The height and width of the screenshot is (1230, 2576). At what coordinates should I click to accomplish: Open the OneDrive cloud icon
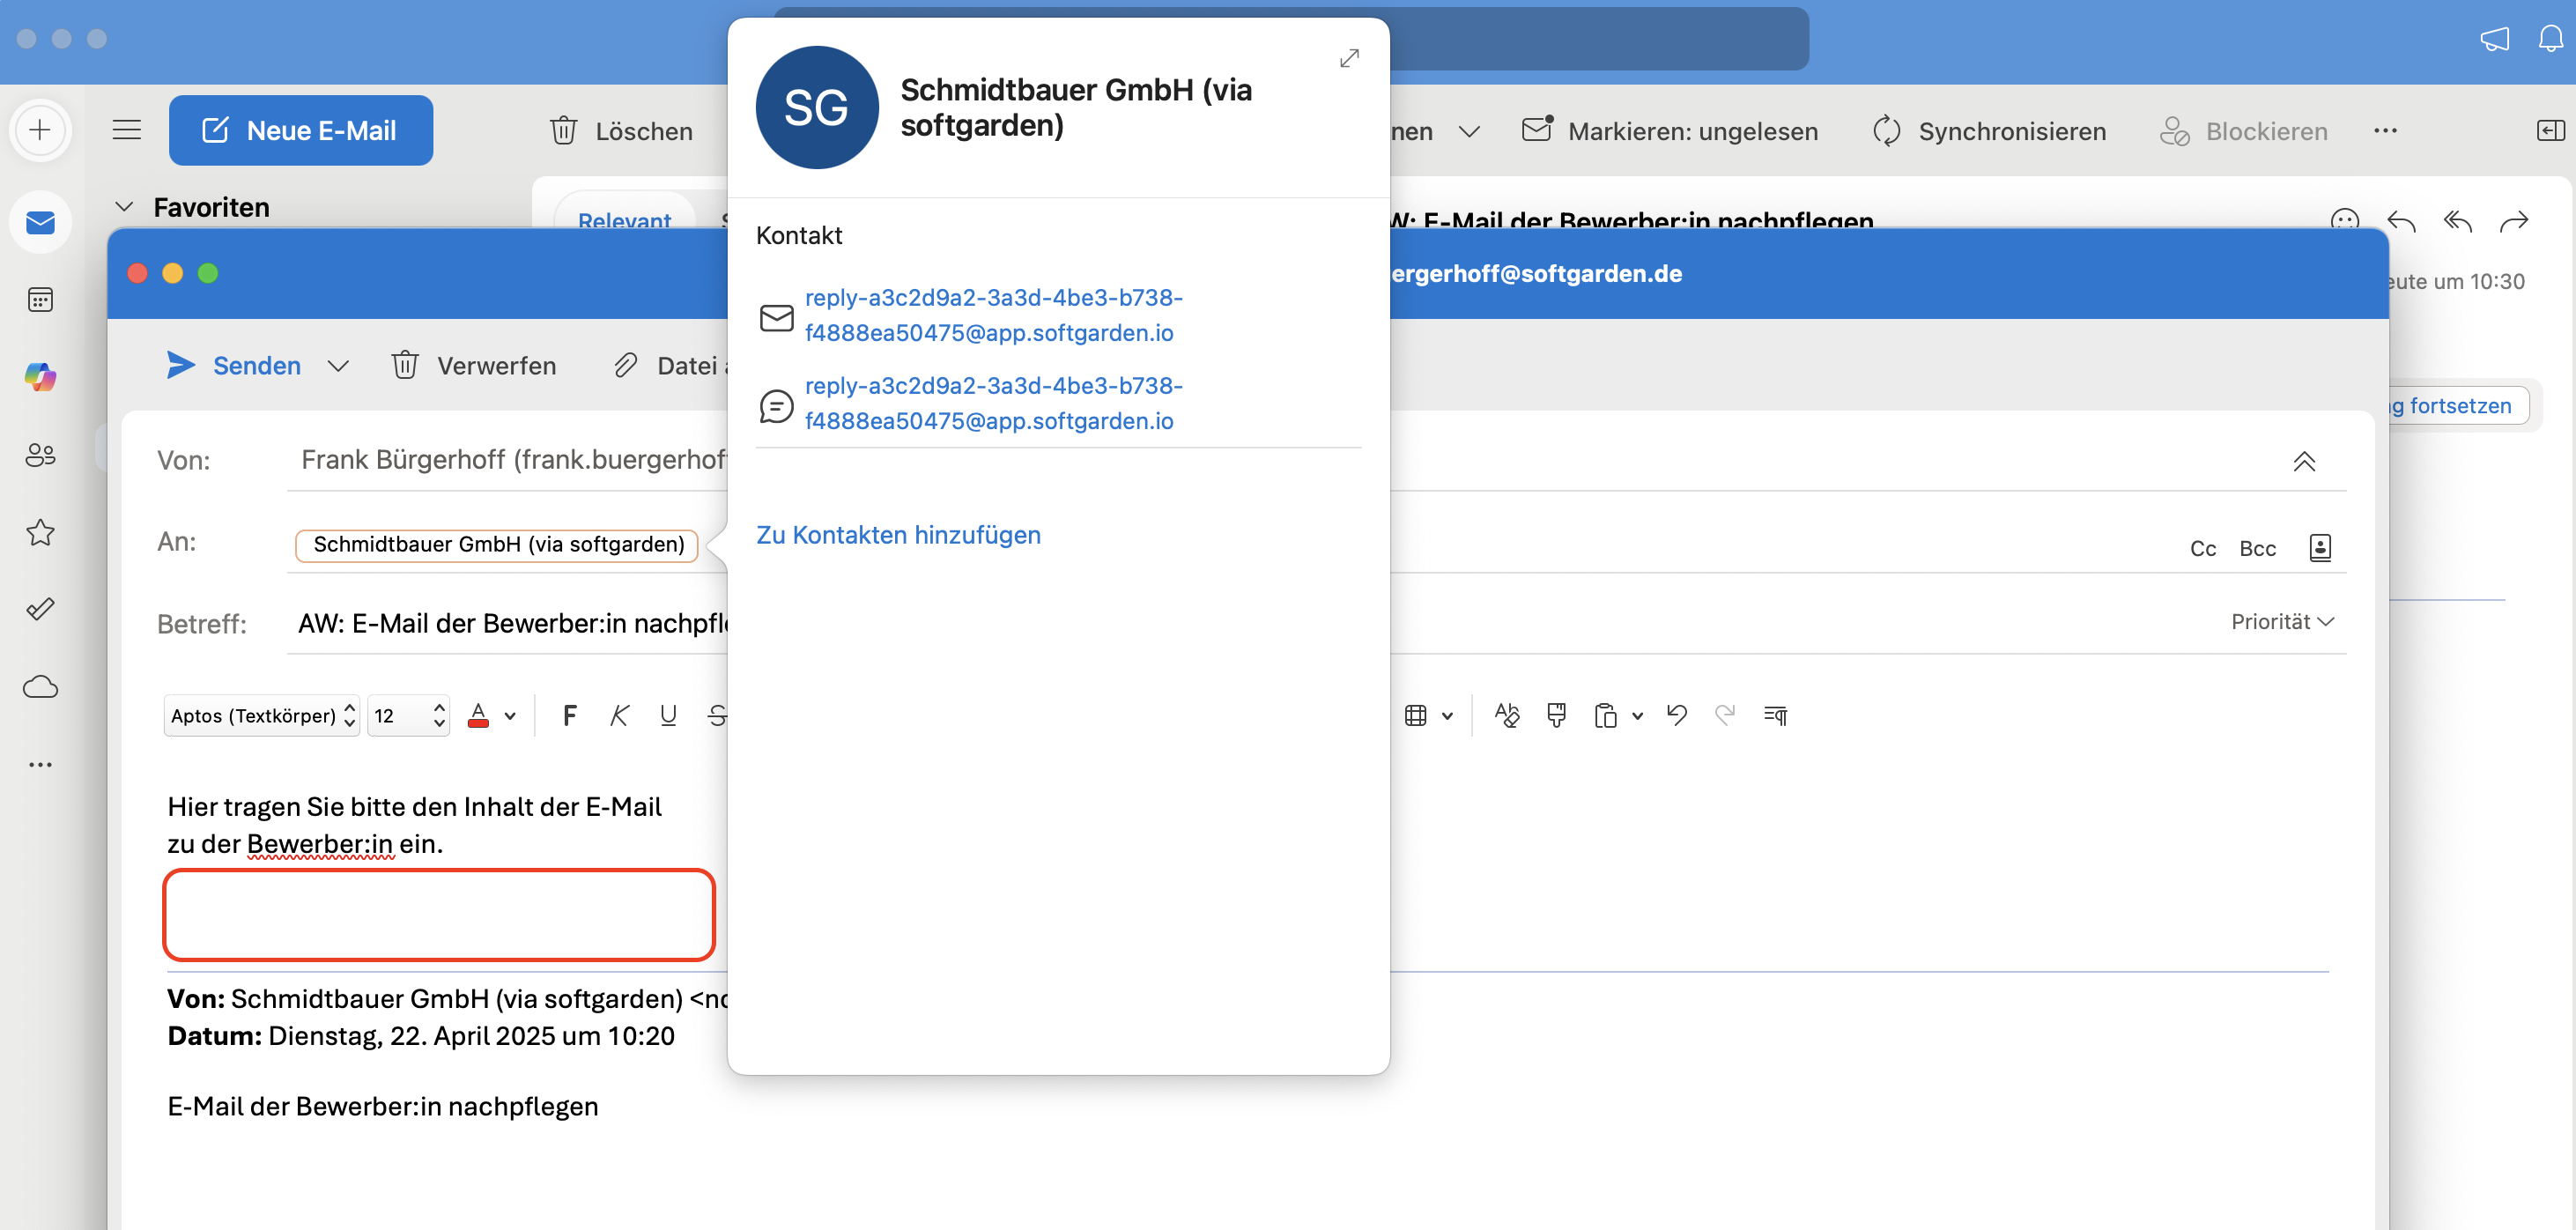point(40,687)
